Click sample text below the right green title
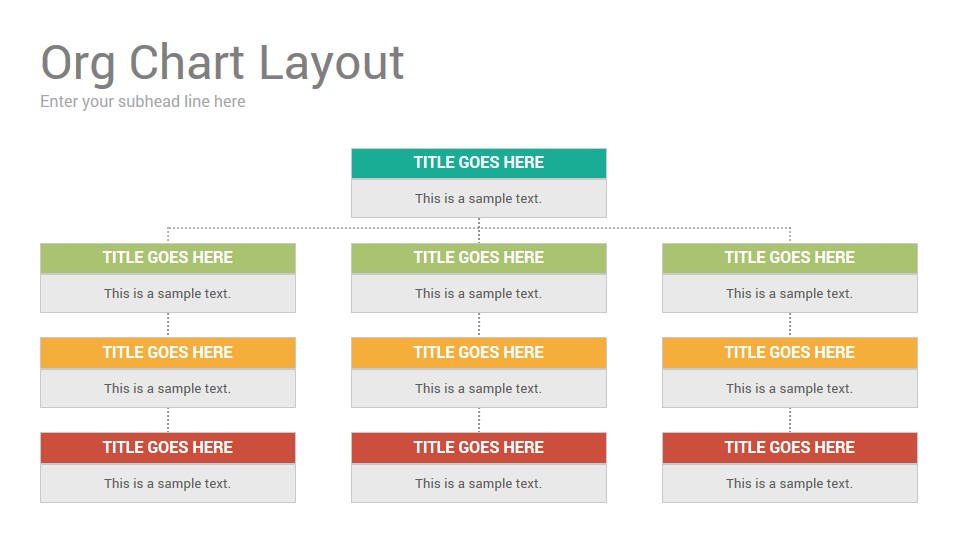 pyautogui.click(x=790, y=293)
